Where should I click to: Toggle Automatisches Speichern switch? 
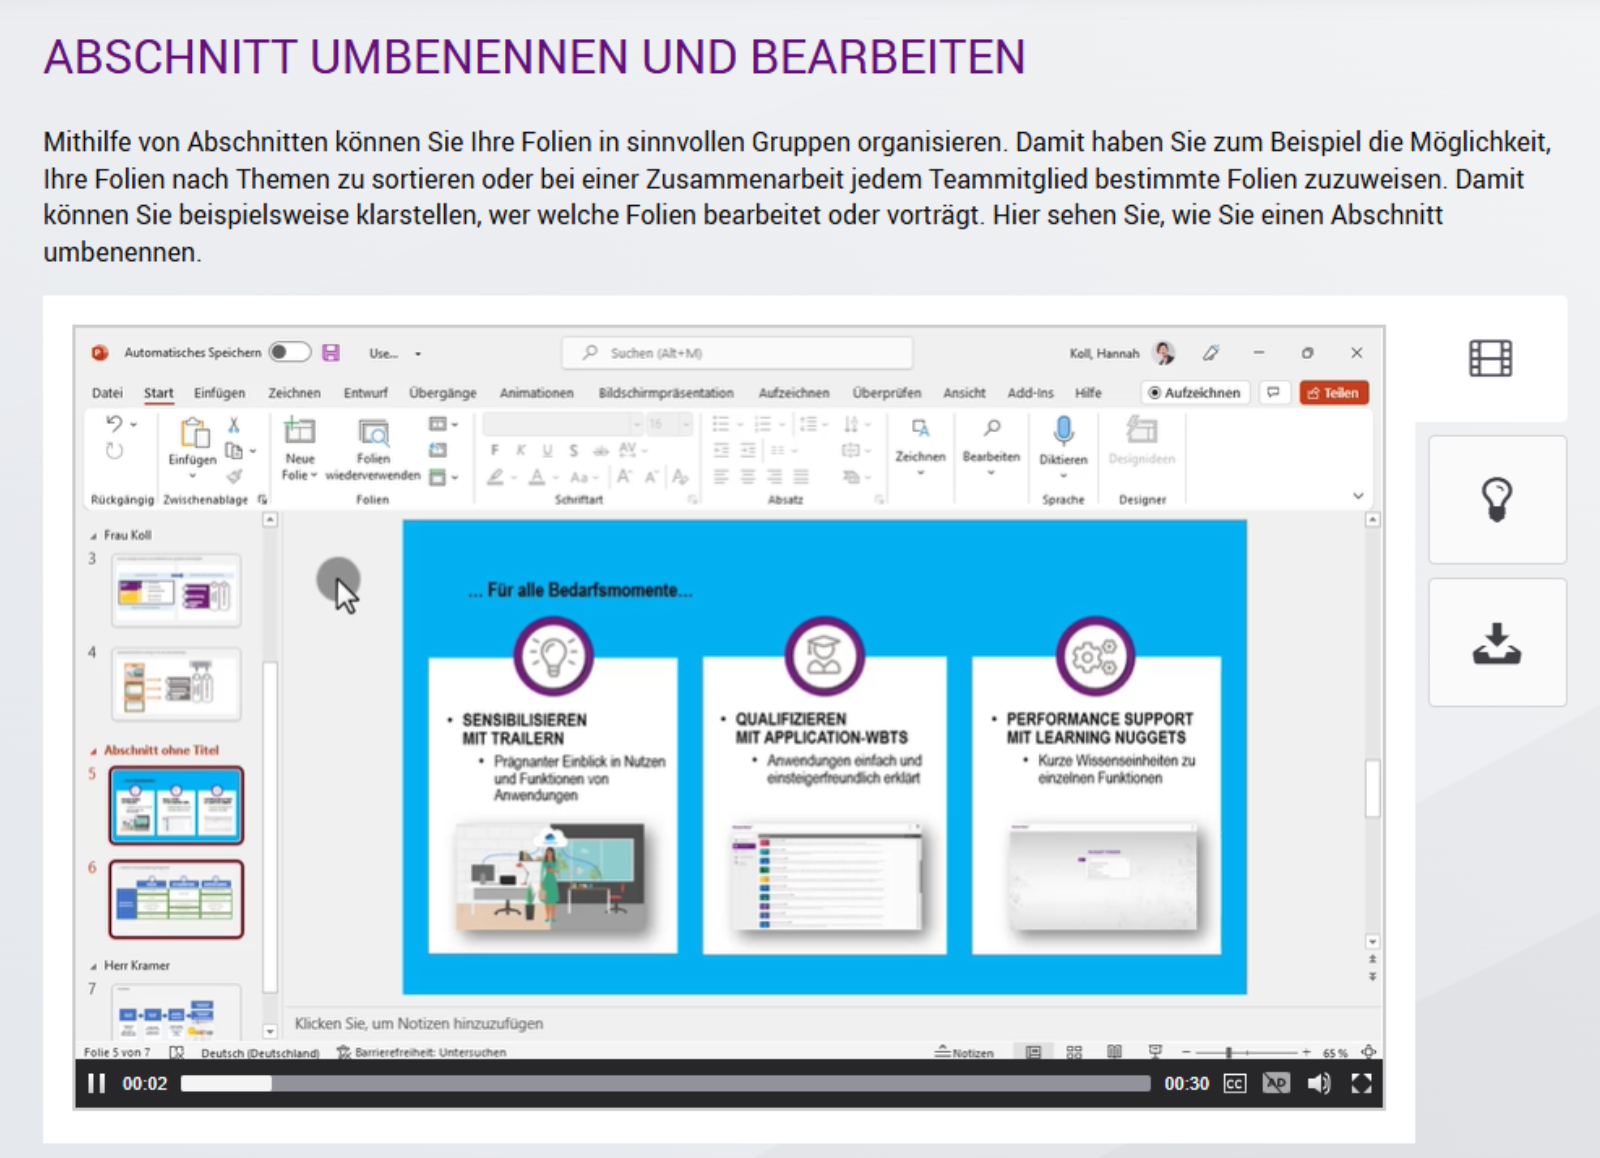290,352
